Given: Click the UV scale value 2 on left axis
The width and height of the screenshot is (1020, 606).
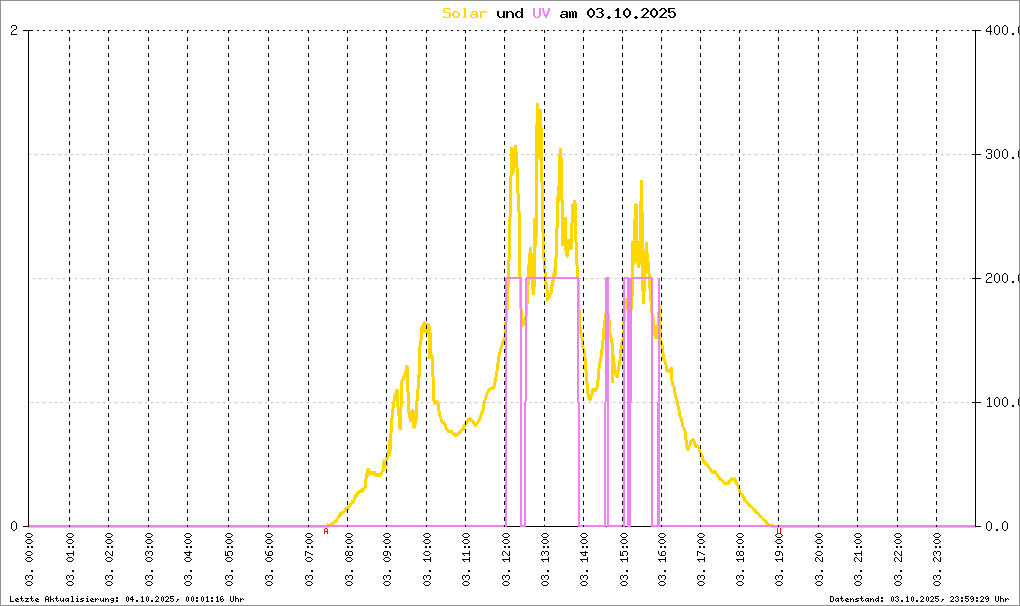Looking at the screenshot, I should coord(14,31).
